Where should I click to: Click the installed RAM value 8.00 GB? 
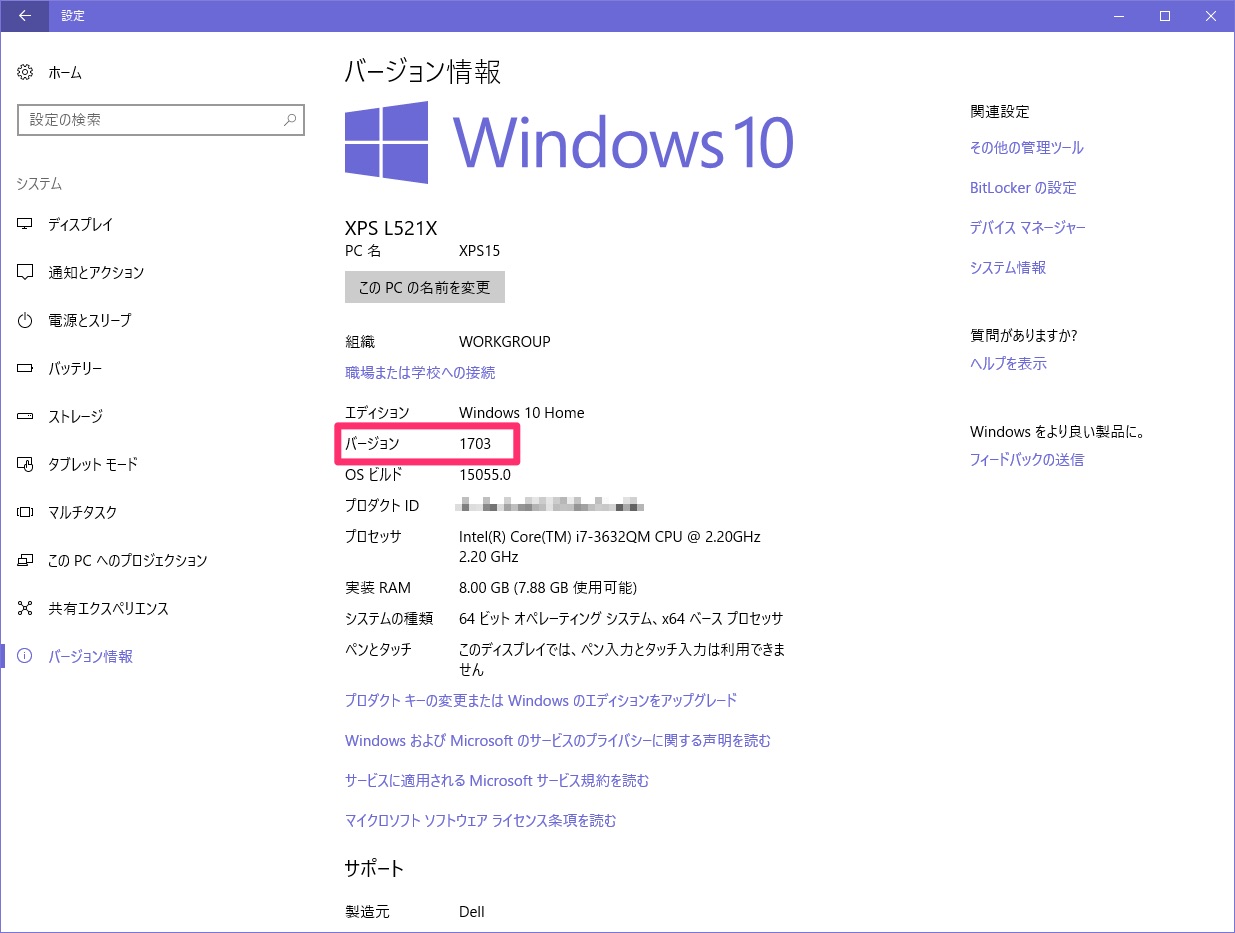pos(548,588)
